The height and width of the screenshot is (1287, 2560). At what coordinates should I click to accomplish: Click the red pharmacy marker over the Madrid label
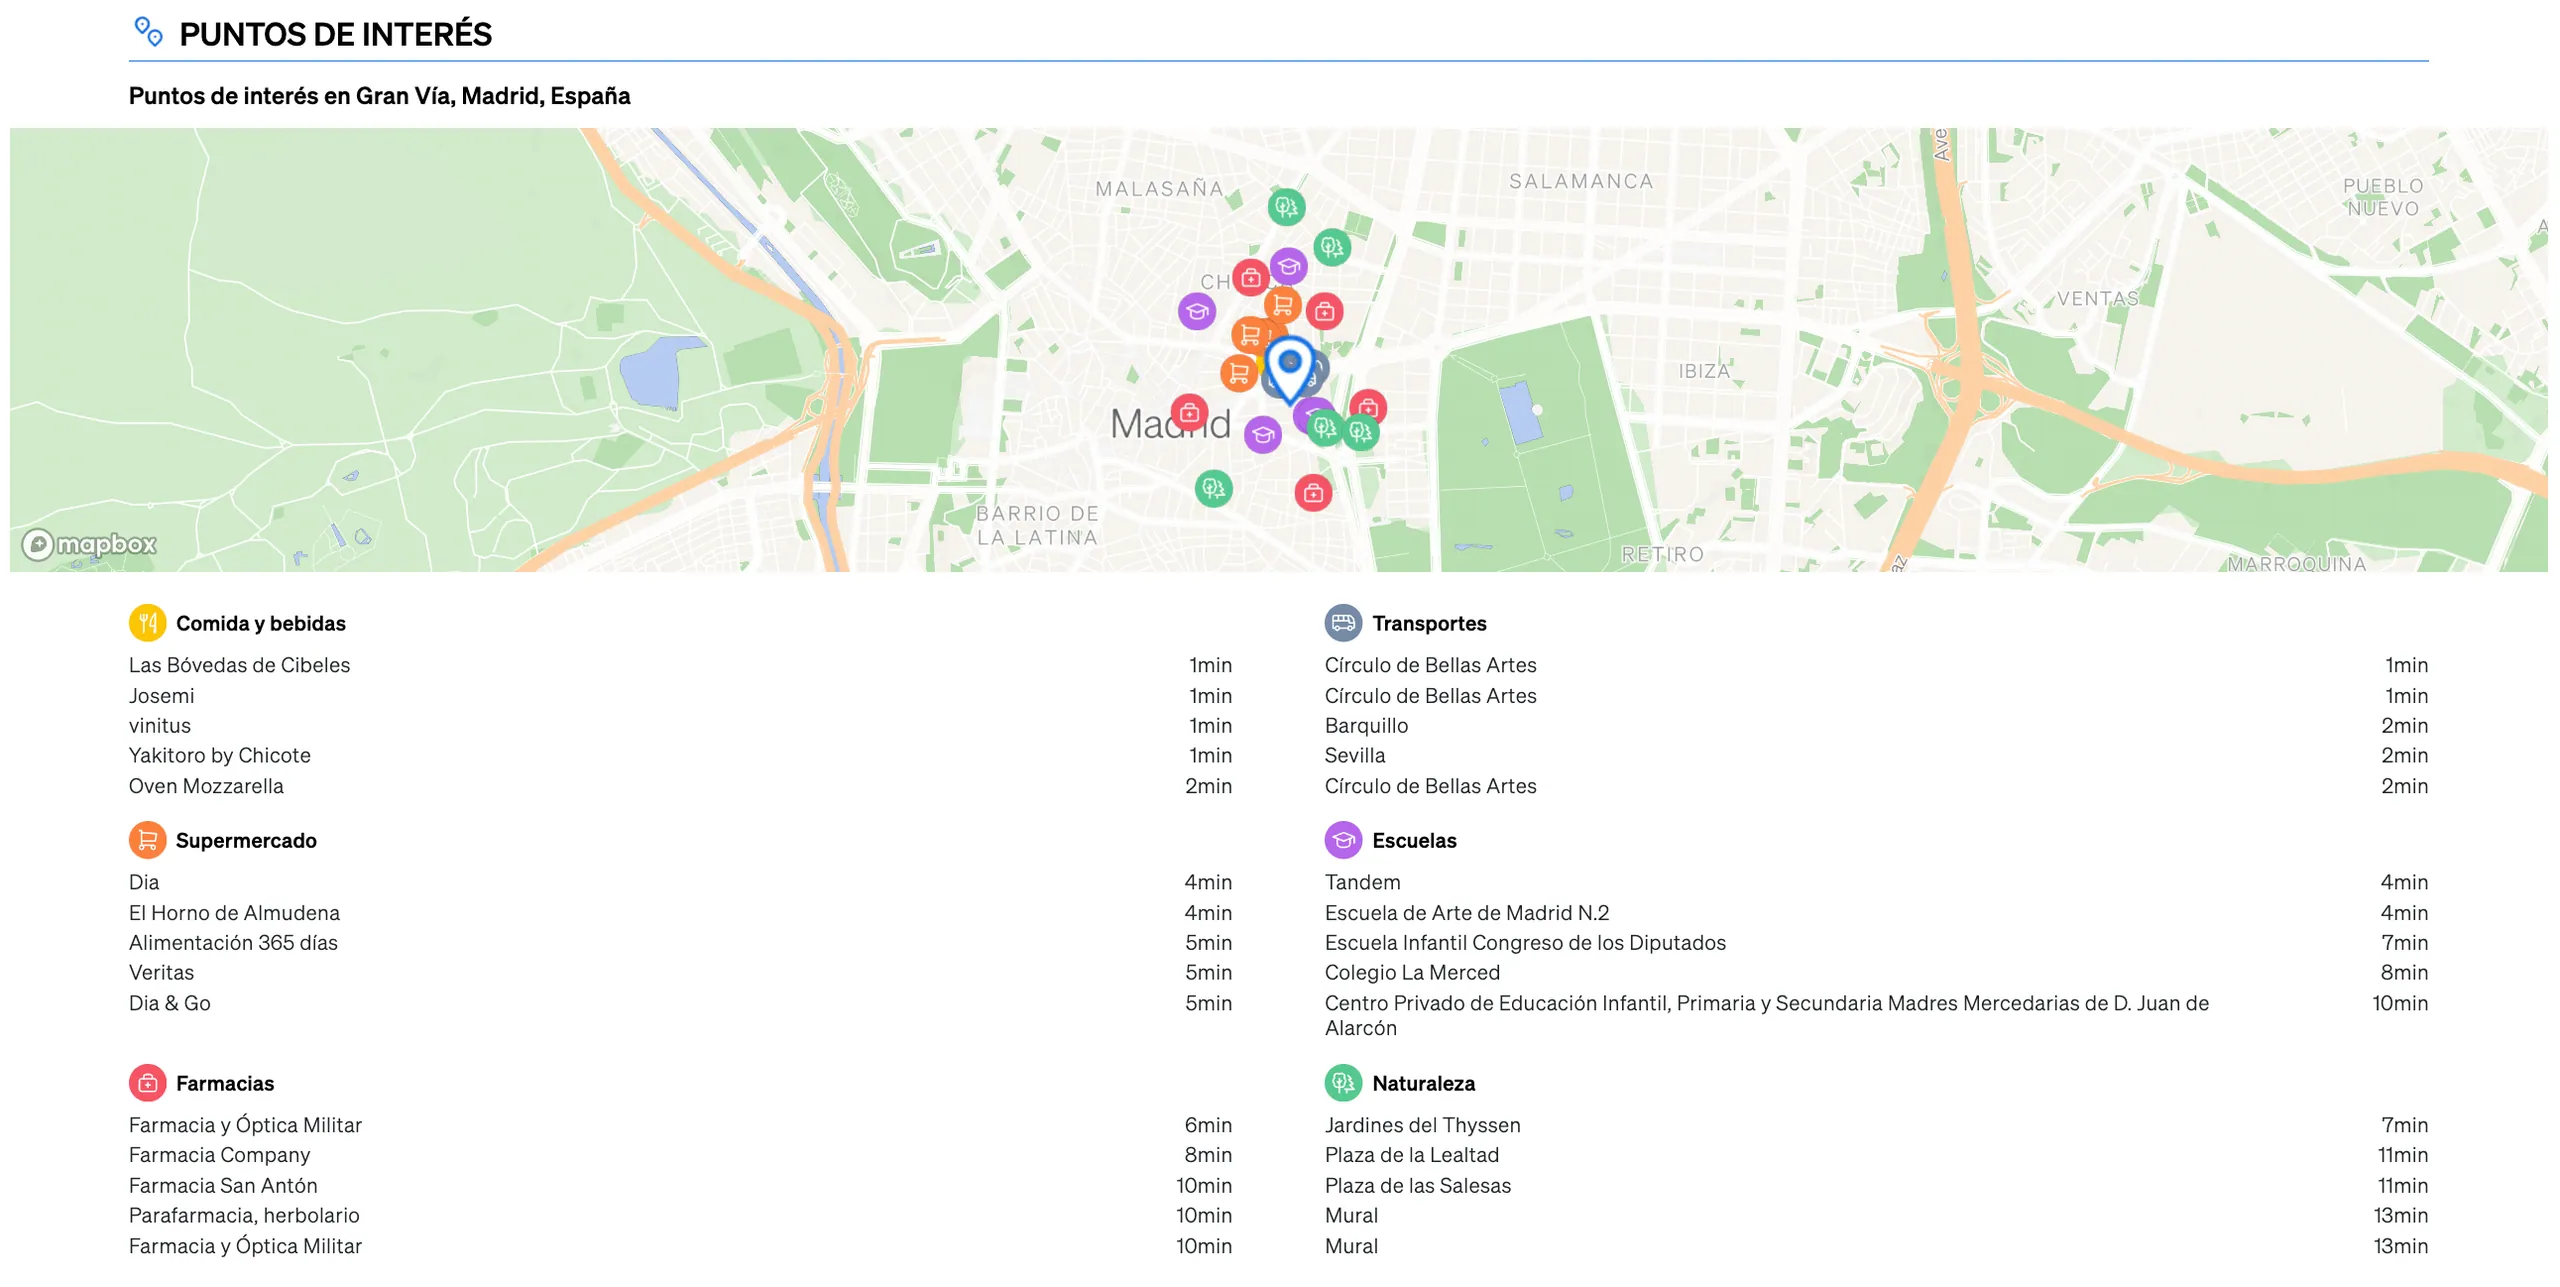pos(1189,412)
